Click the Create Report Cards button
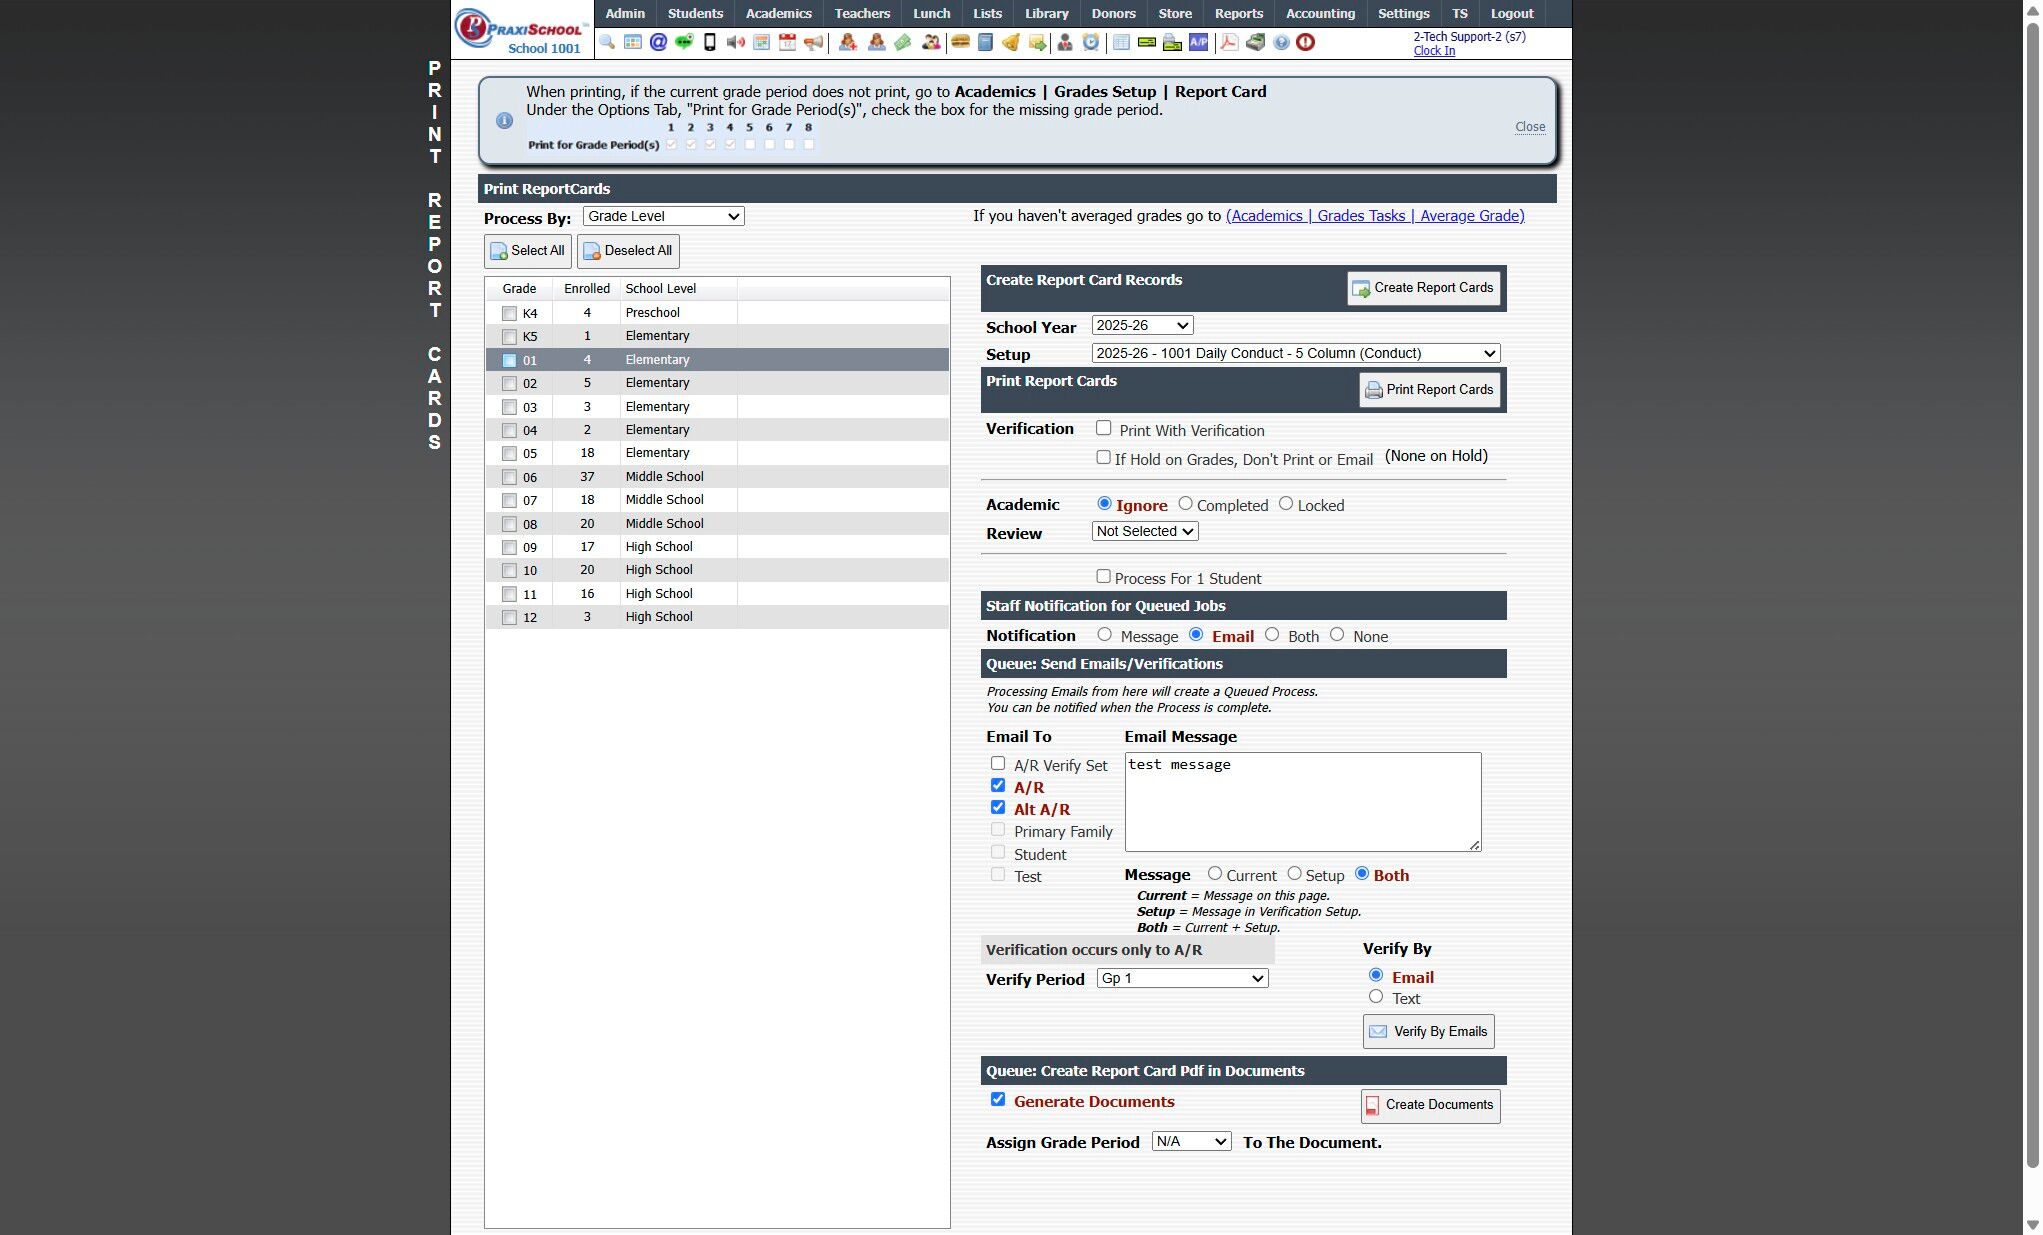Image resolution: width=2043 pixels, height=1235 pixels. 1423,288
